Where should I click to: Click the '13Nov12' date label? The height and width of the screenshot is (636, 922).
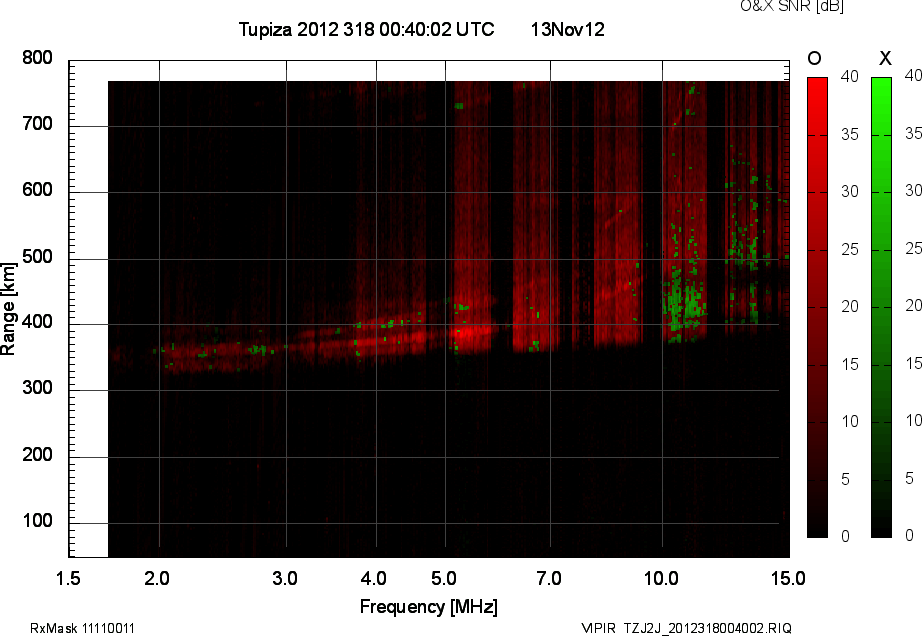tap(567, 30)
